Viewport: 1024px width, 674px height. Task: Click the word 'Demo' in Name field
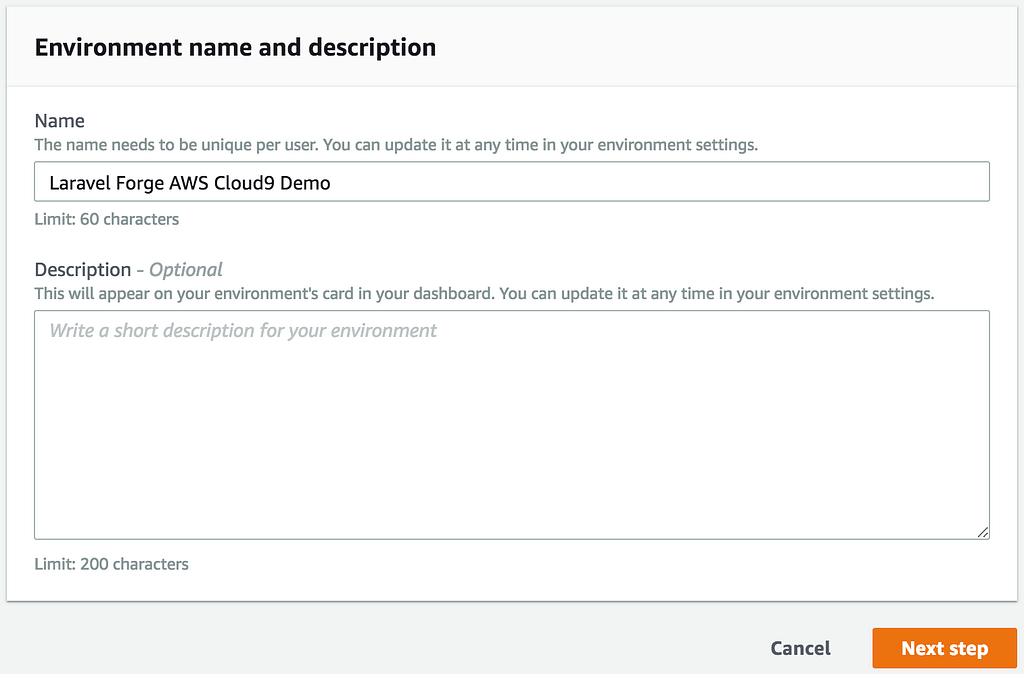[307, 183]
